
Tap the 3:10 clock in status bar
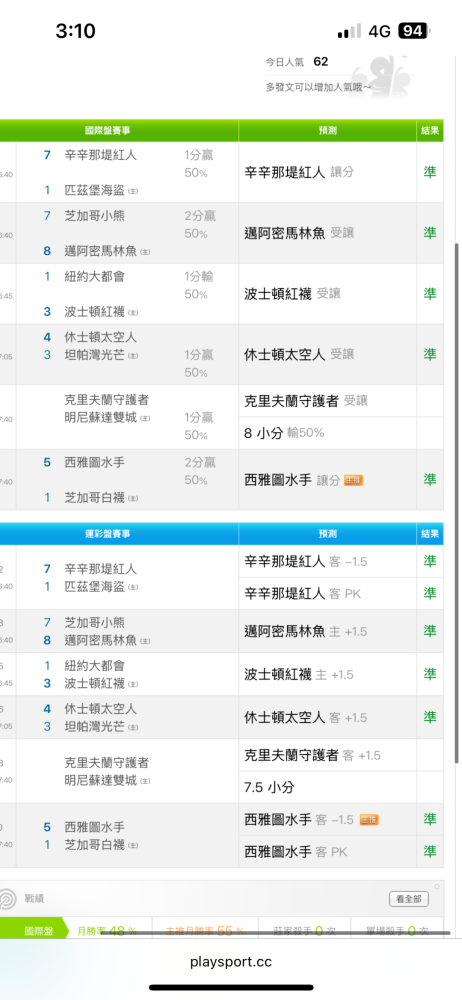coord(75,31)
